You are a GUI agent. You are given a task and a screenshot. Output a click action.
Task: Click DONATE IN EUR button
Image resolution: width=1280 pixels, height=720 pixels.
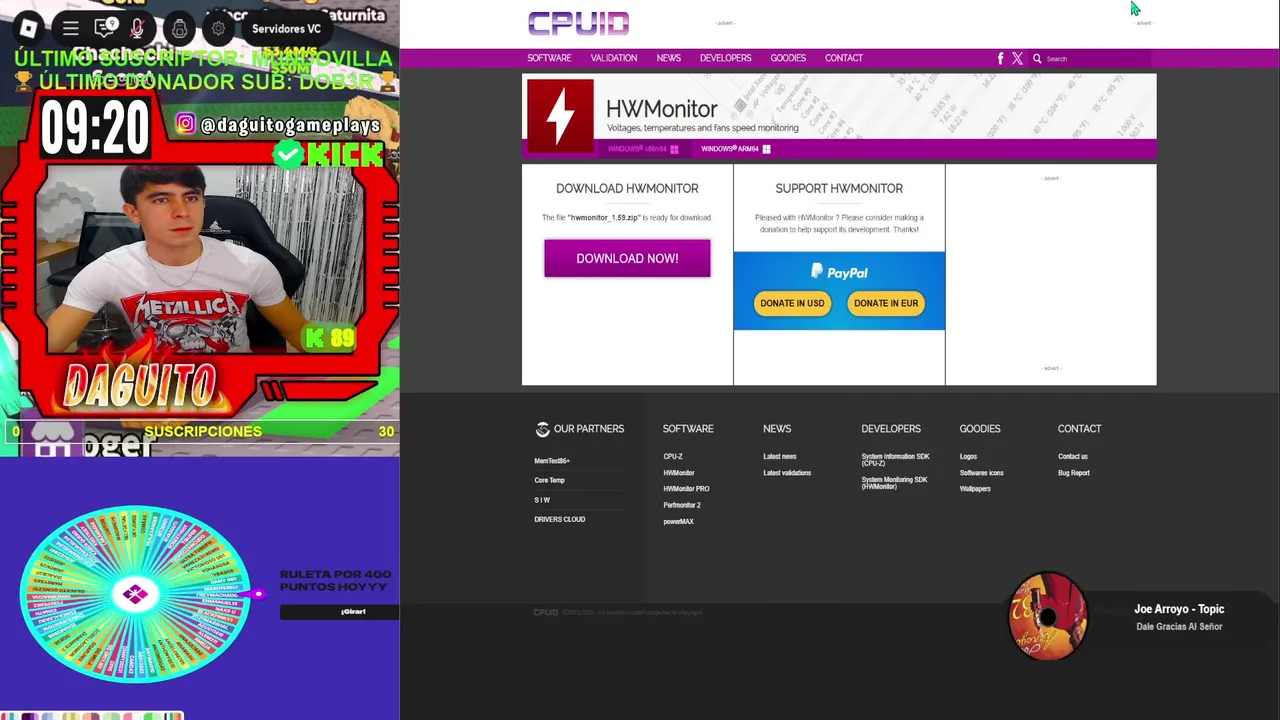point(886,303)
